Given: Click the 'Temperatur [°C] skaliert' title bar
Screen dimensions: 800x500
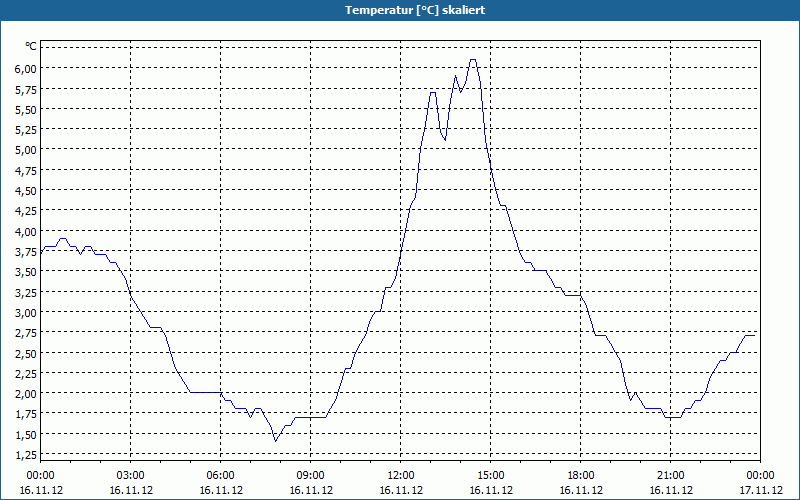Looking at the screenshot, I should tap(400, 10).
